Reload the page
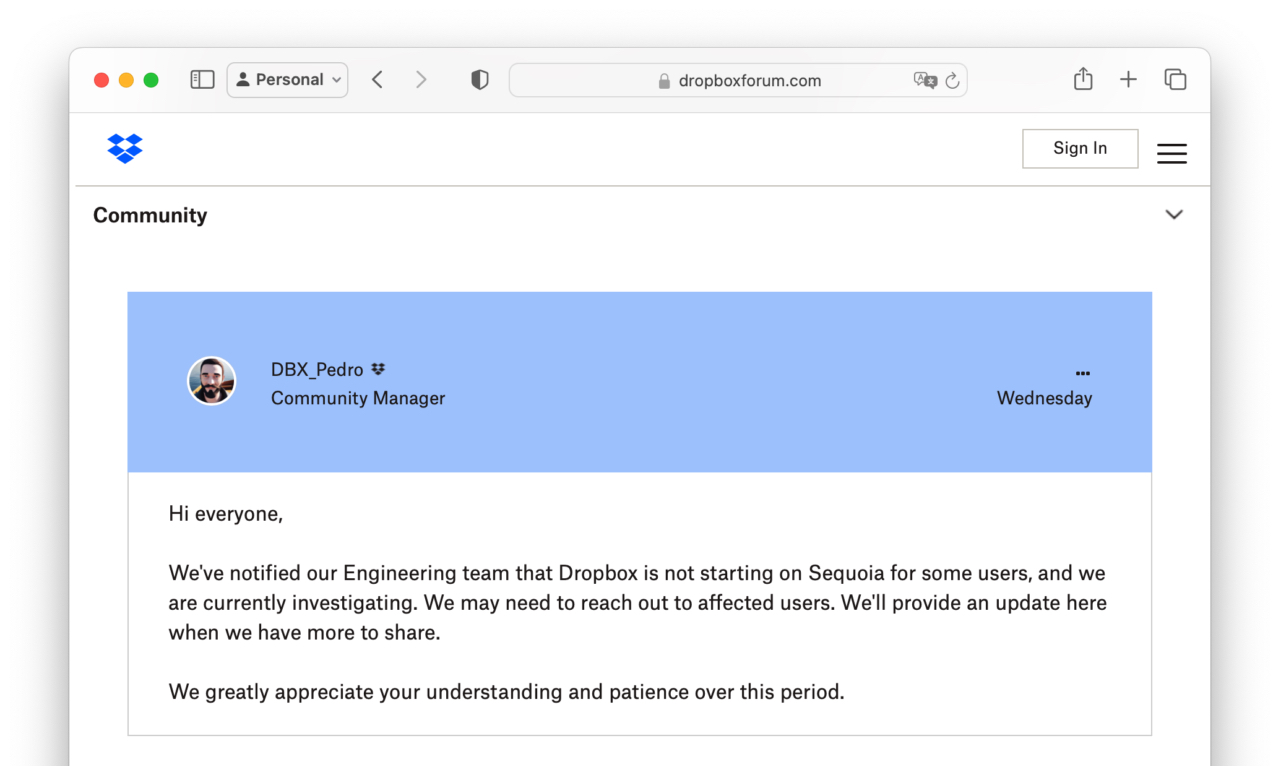Viewport: 1280px width, 766px height. pyautogui.click(x=952, y=80)
